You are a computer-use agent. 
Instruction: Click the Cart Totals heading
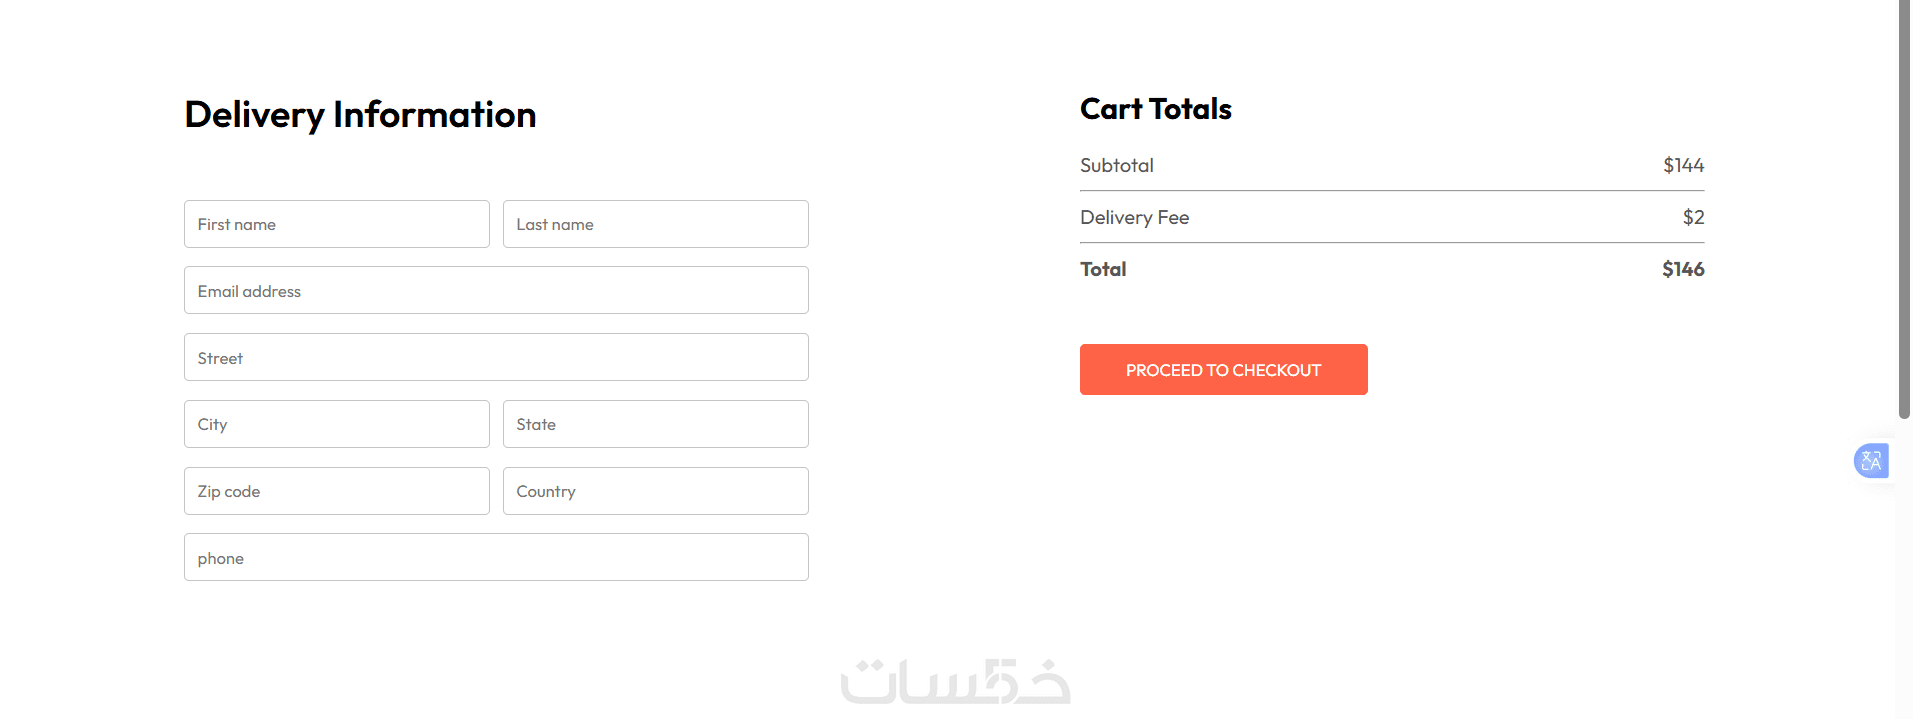tap(1155, 109)
